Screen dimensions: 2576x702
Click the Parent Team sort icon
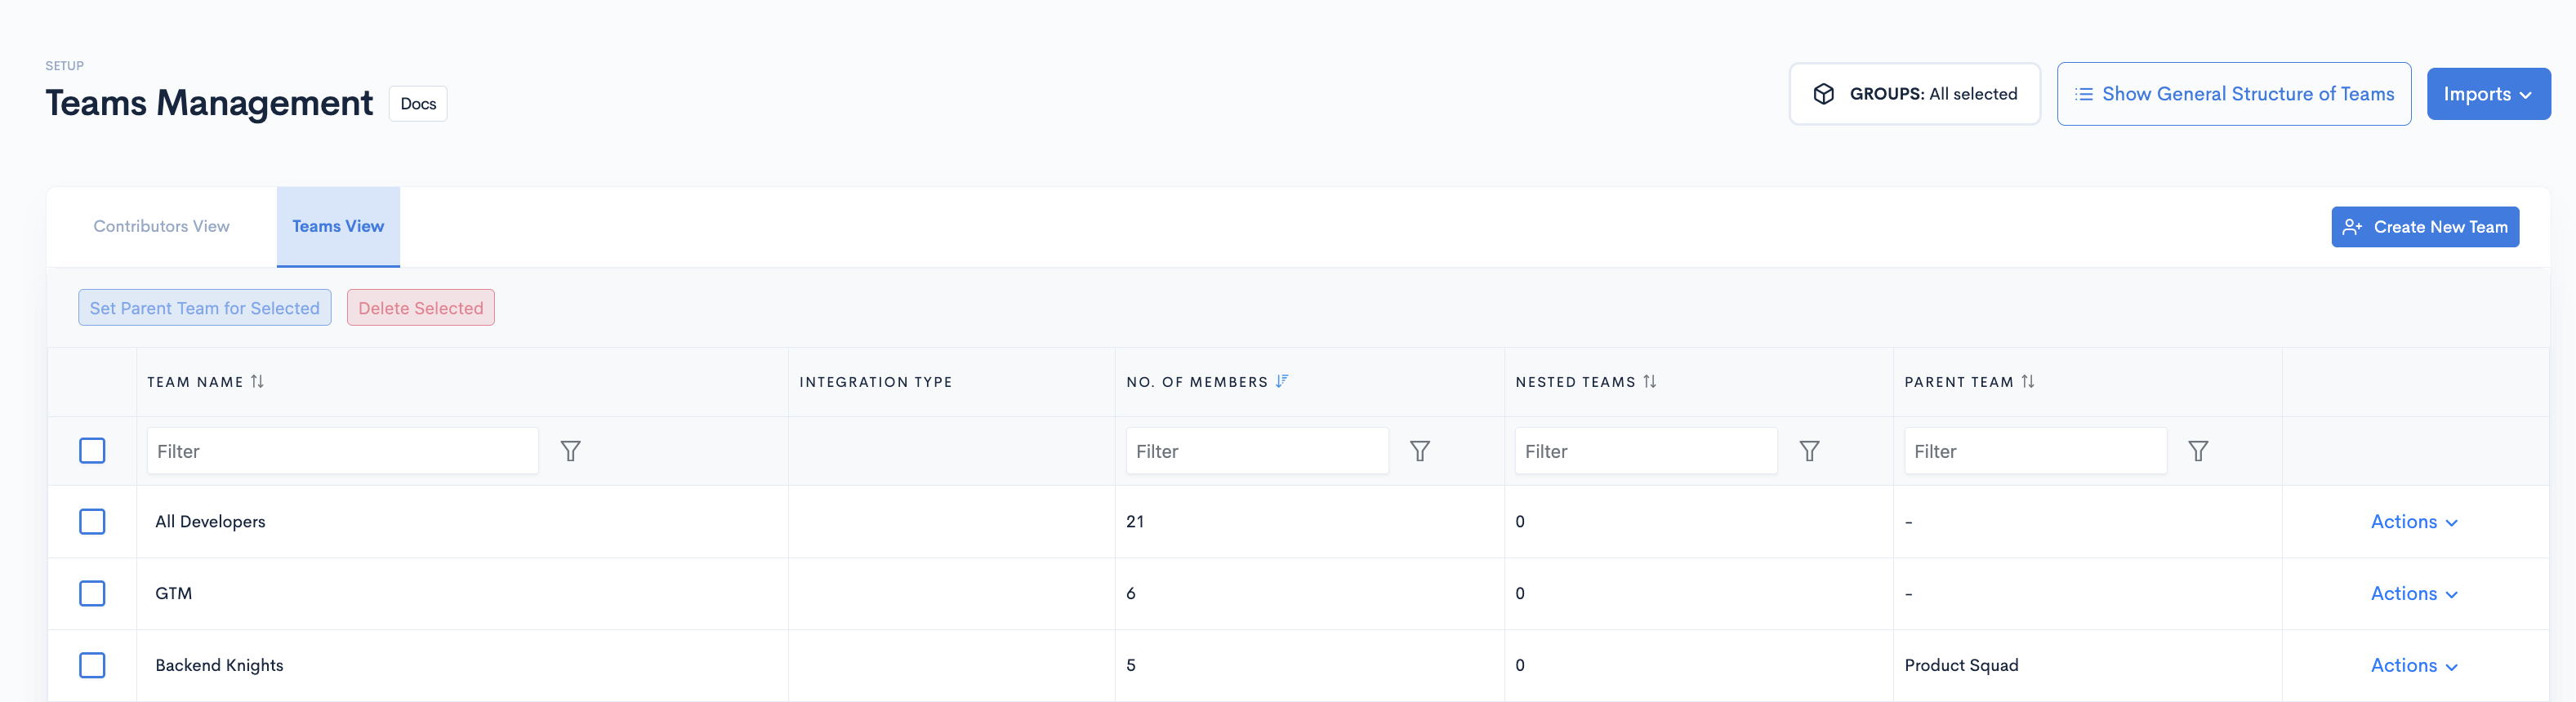(x=2027, y=381)
